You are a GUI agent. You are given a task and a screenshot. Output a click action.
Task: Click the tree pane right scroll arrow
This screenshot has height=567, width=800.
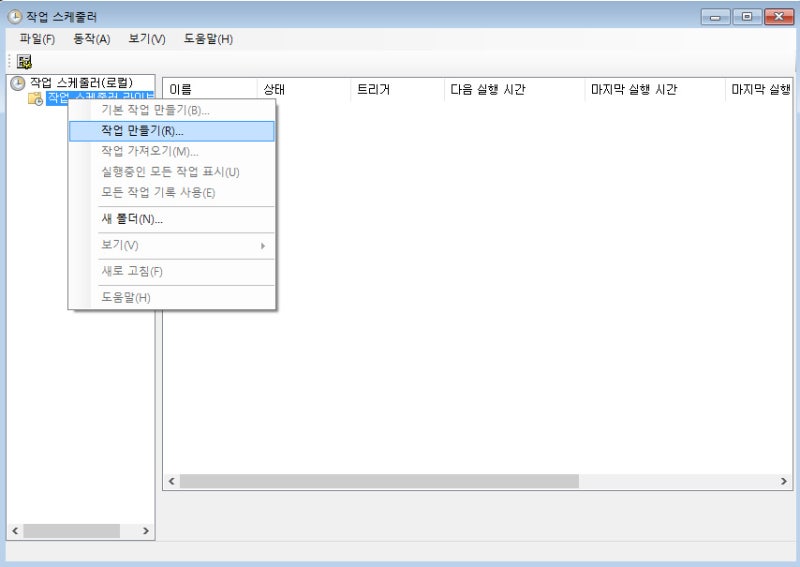coord(146,531)
